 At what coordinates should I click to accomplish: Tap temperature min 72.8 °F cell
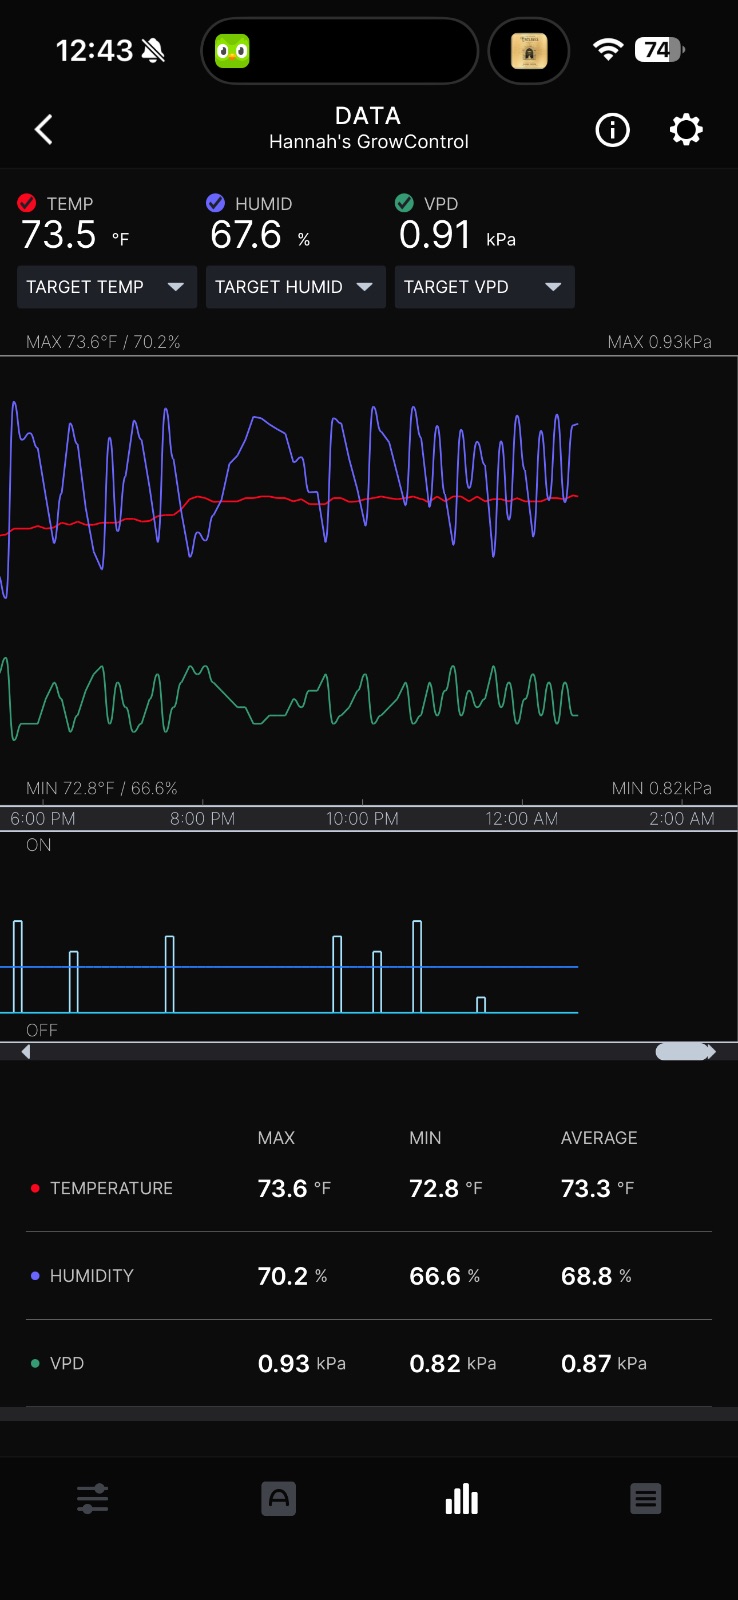click(446, 1188)
